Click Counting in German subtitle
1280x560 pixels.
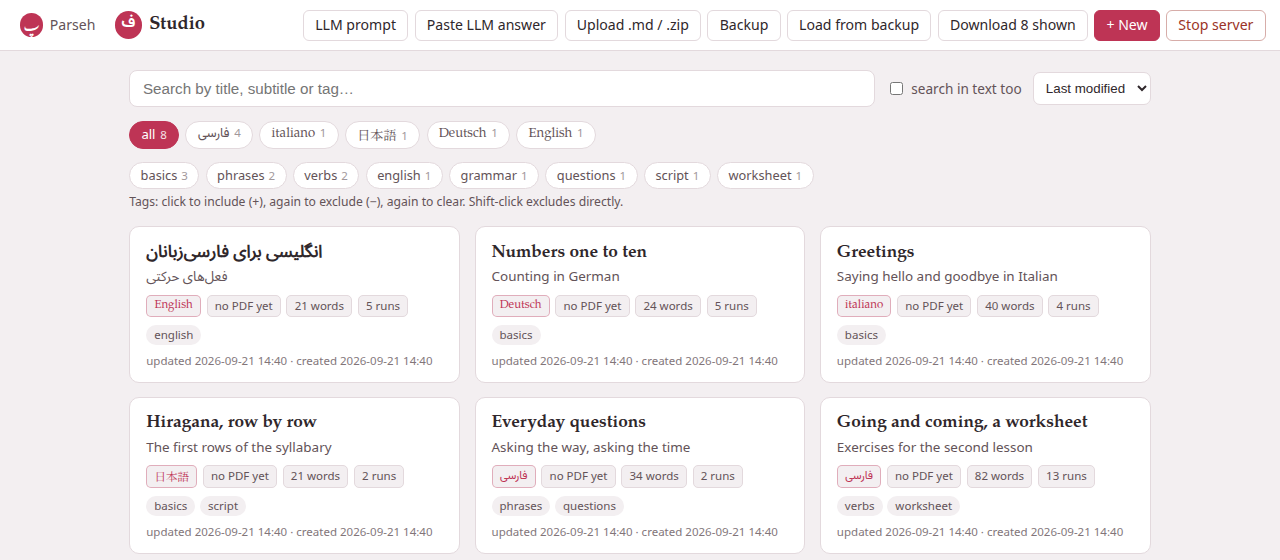pos(556,277)
